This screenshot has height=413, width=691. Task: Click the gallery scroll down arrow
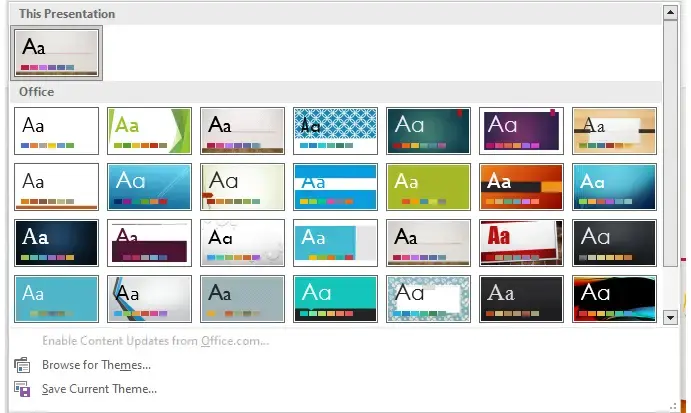tap(670, 317)
